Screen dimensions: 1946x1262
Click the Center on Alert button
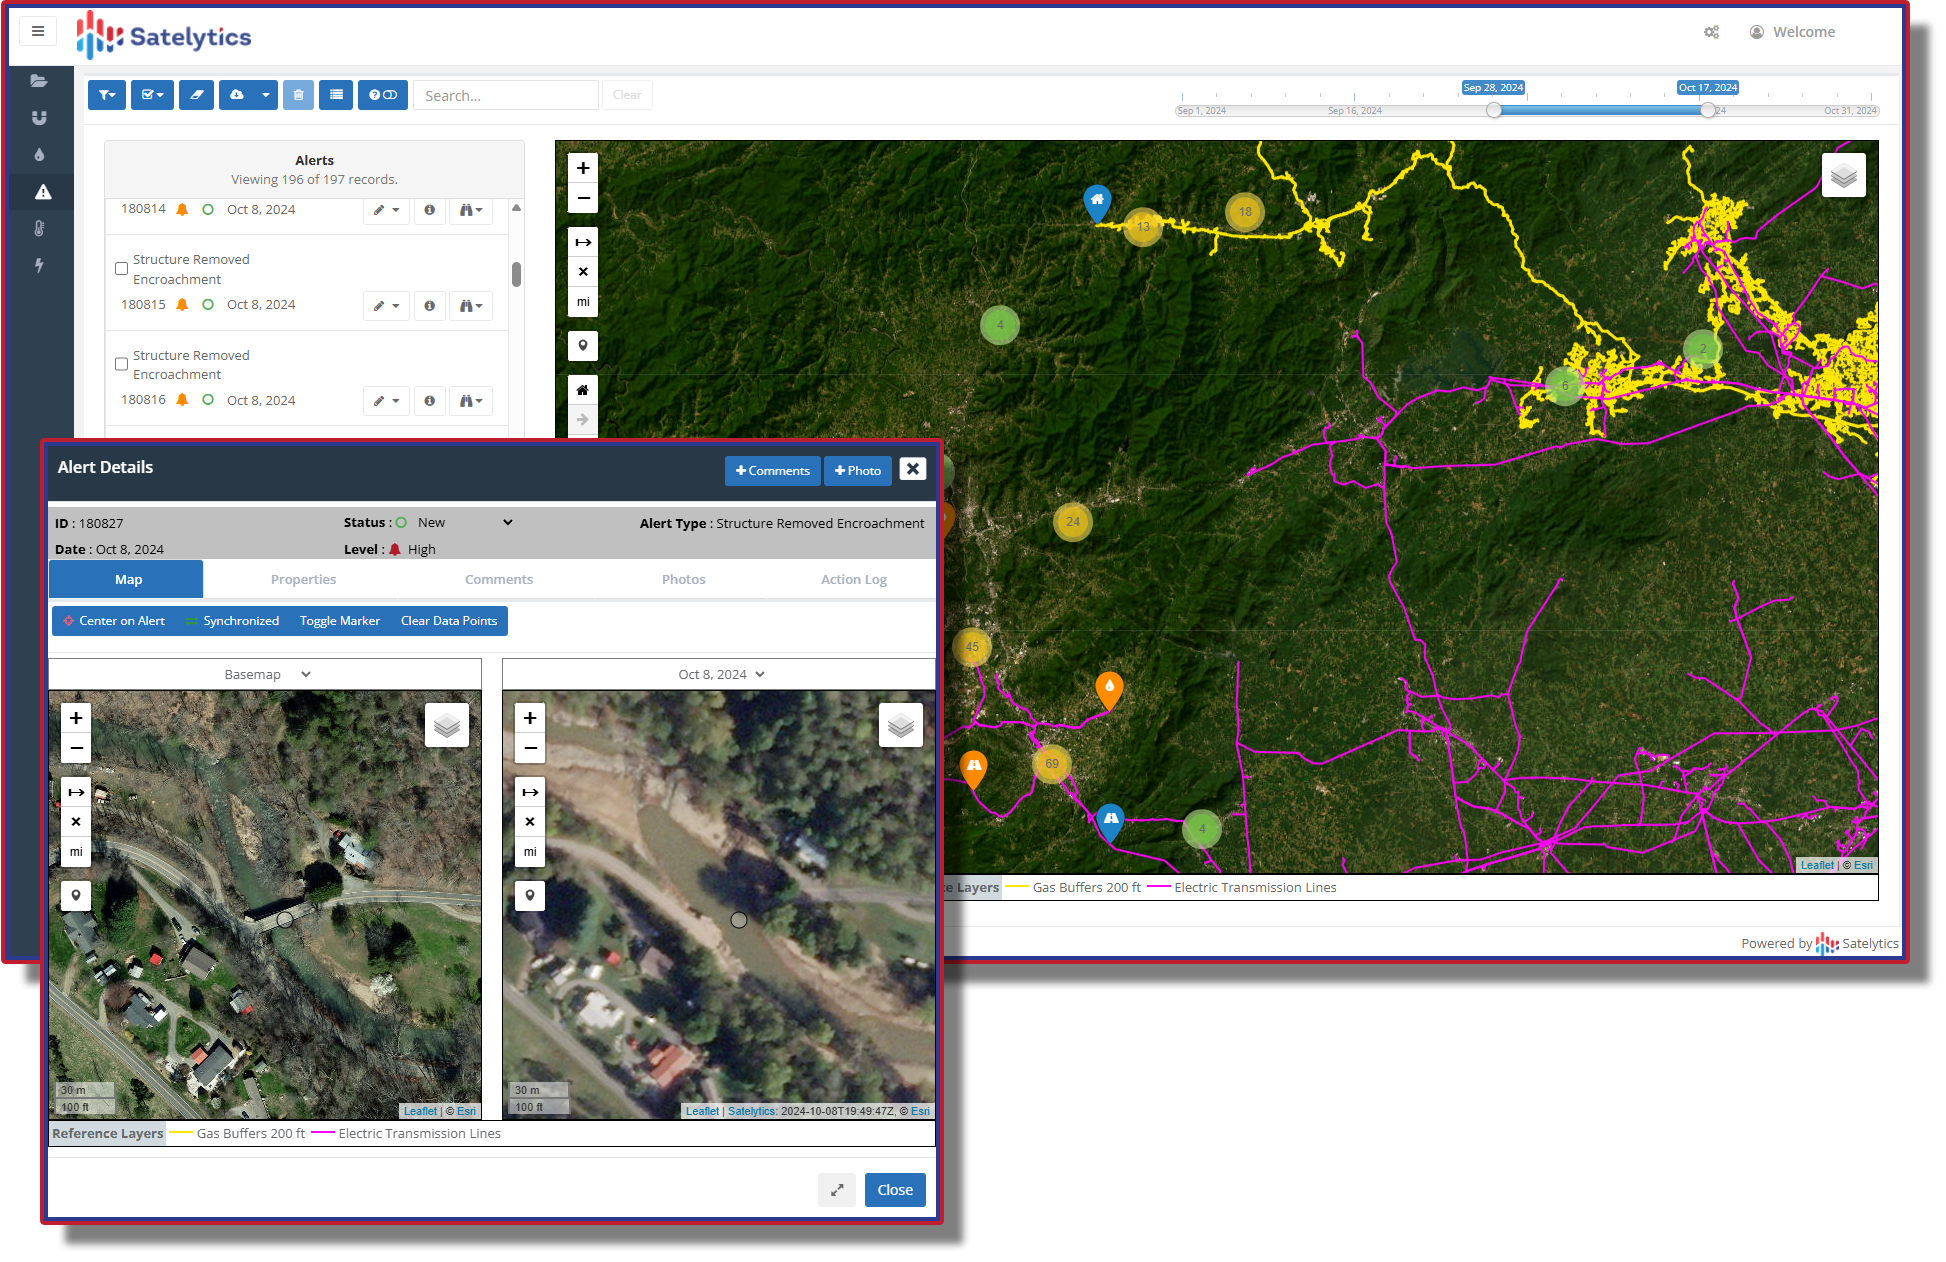[113, 621]
